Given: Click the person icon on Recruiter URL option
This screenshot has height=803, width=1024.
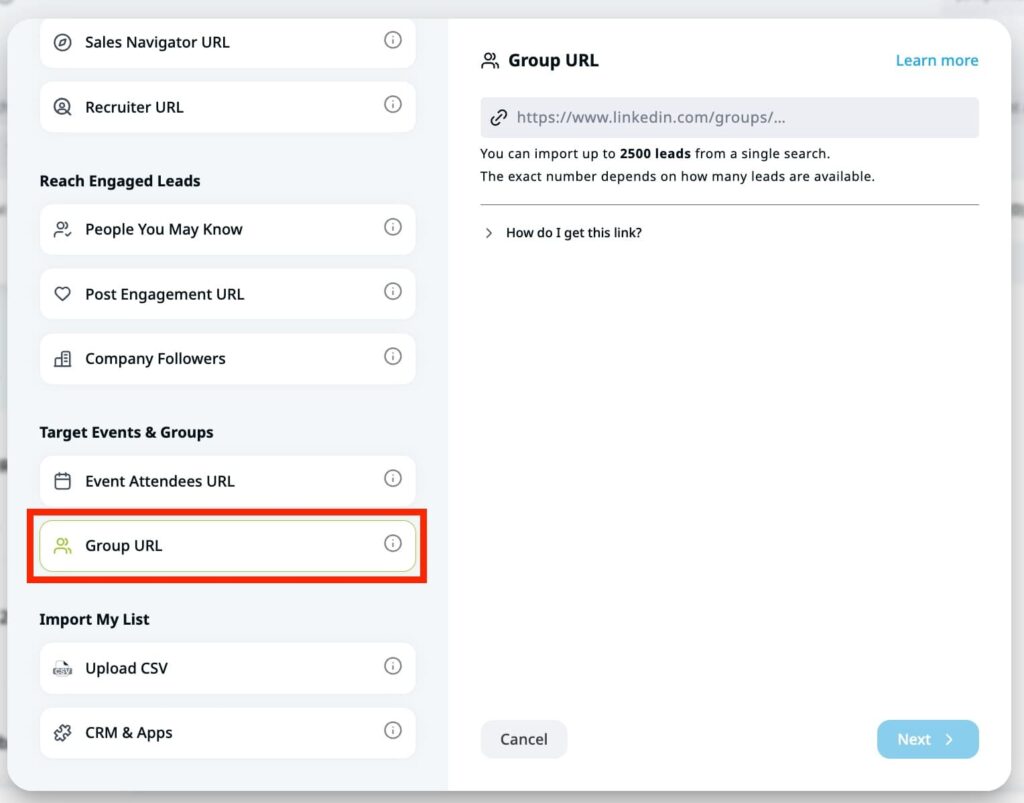Looking at the screenshot, I should 62,106.
